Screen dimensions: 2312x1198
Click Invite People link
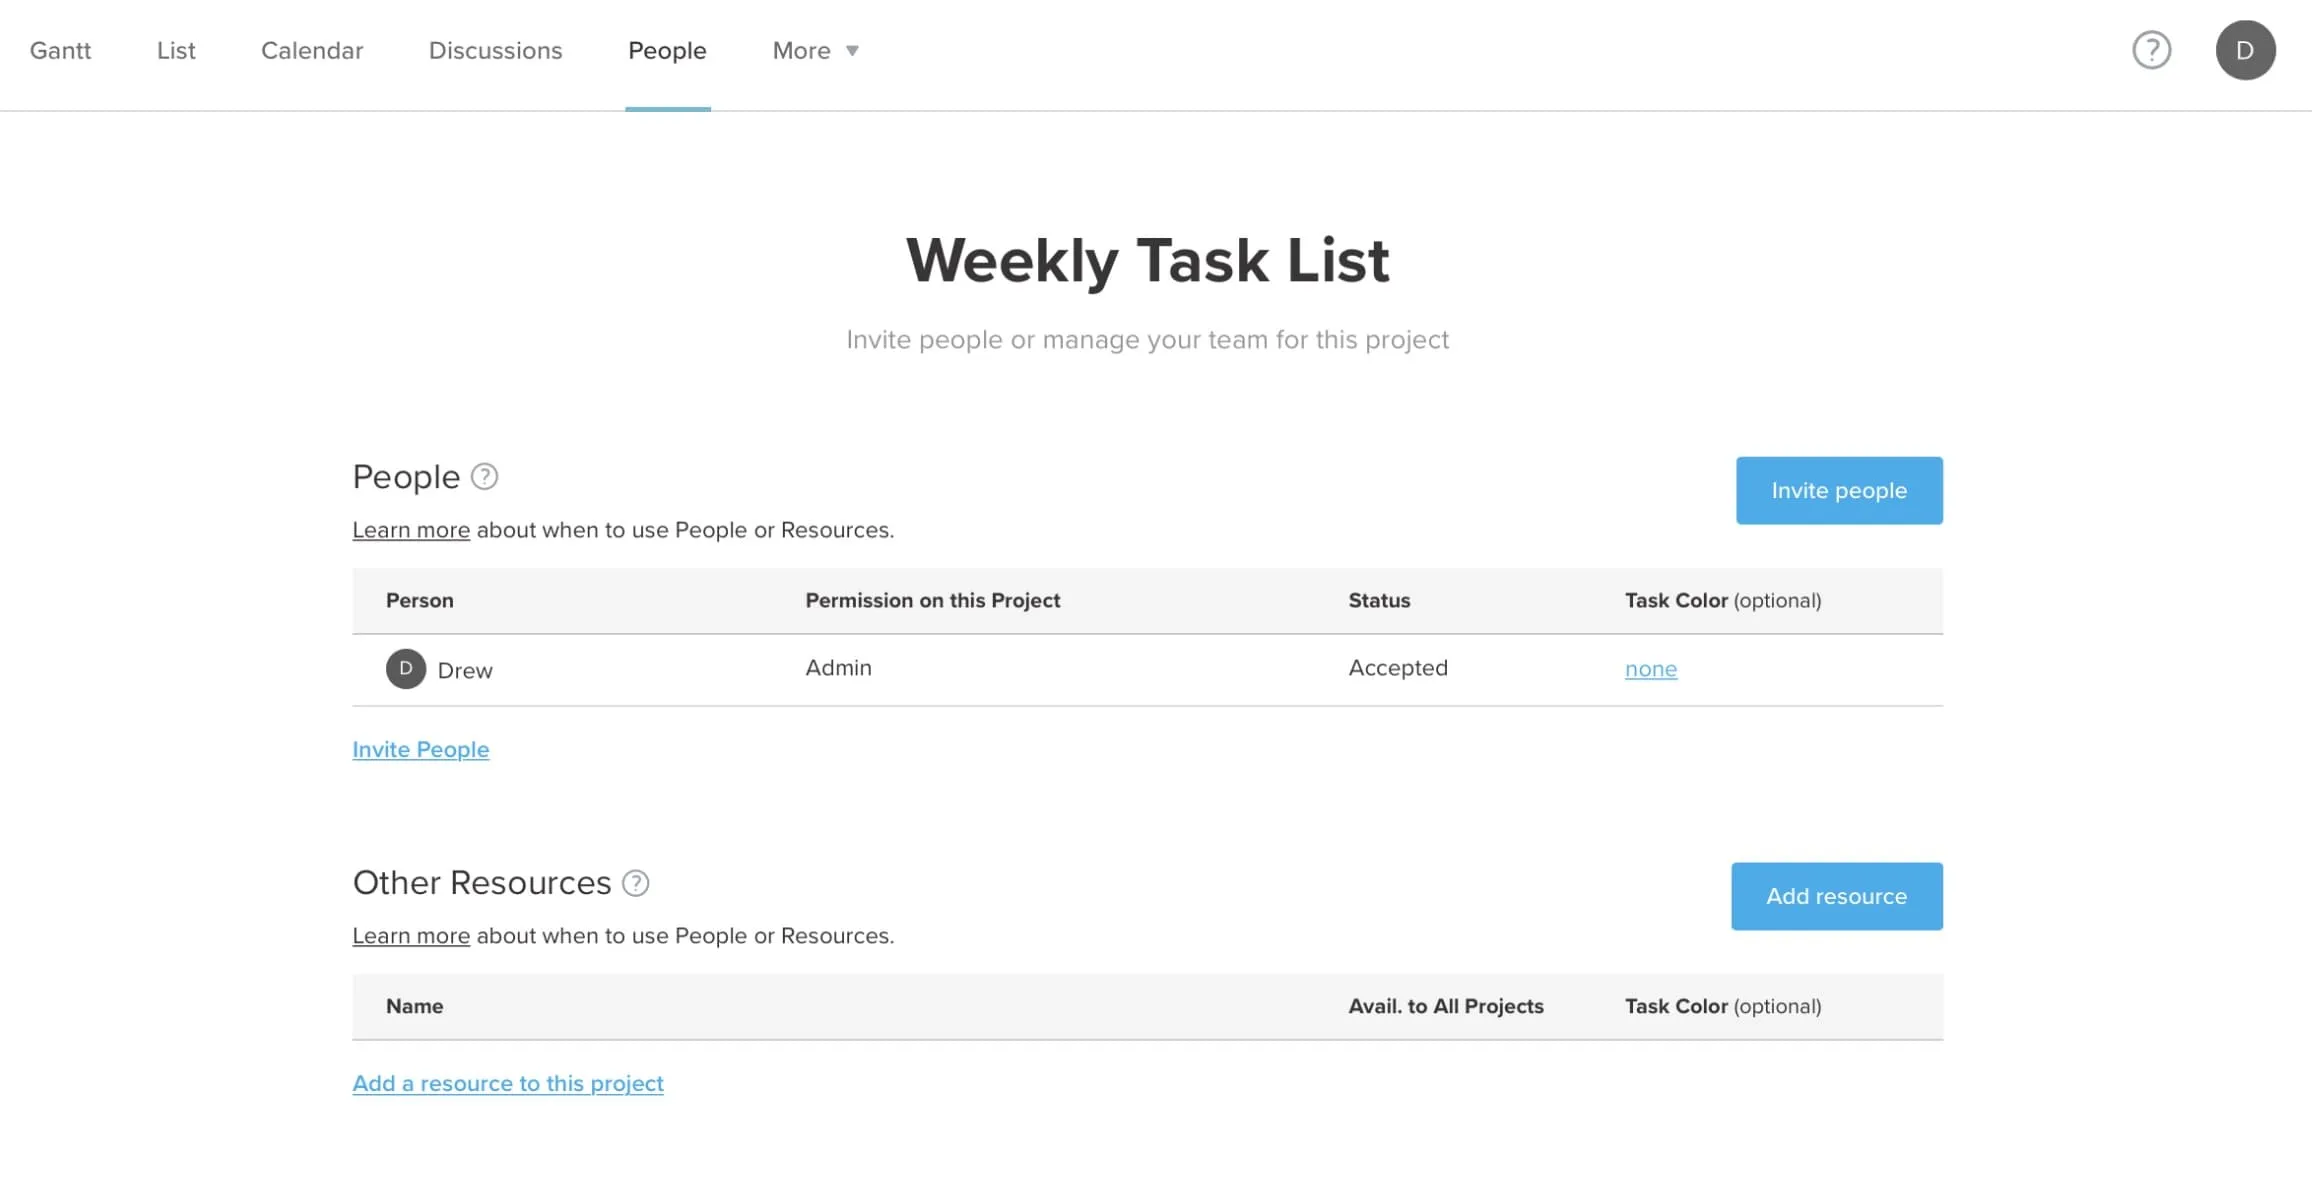(420, 750)
